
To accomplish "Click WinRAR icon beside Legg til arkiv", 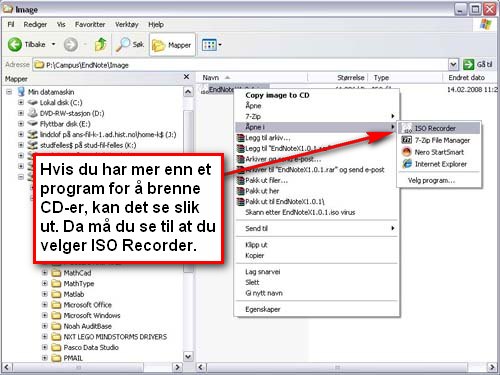I will pyautogui.click(x=240, y=138).
